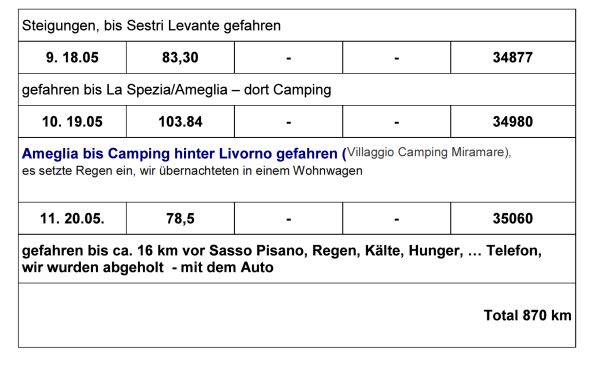
Task: Click the odometer value 34877
Action: pyautogui.click(x=513, y=57)
